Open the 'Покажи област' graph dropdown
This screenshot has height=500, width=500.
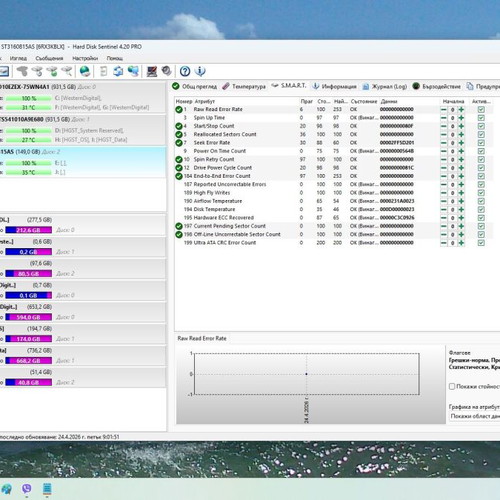pyautogui.click(x=475, y=416)
